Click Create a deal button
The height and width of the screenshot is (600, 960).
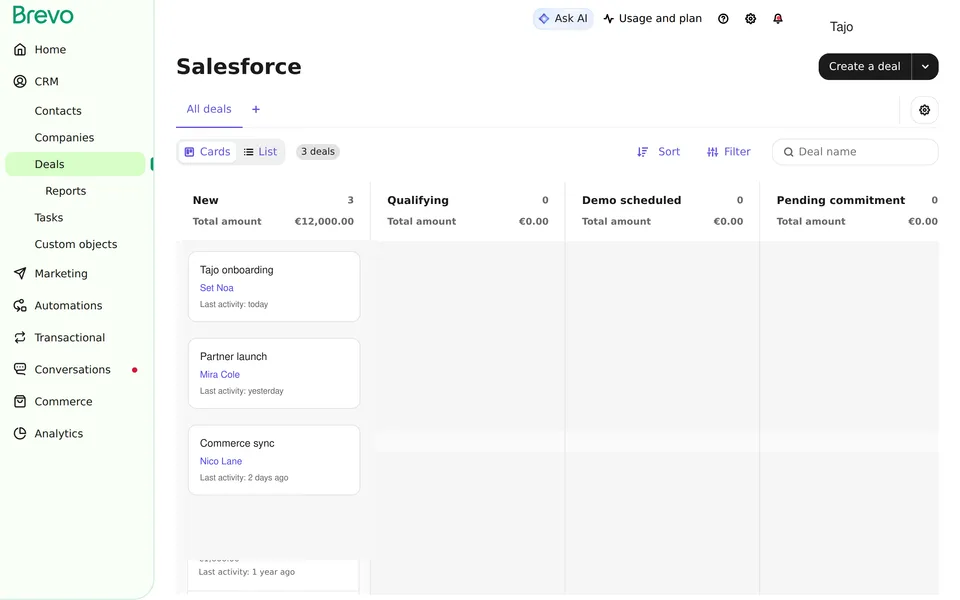[x=864, y=67]
